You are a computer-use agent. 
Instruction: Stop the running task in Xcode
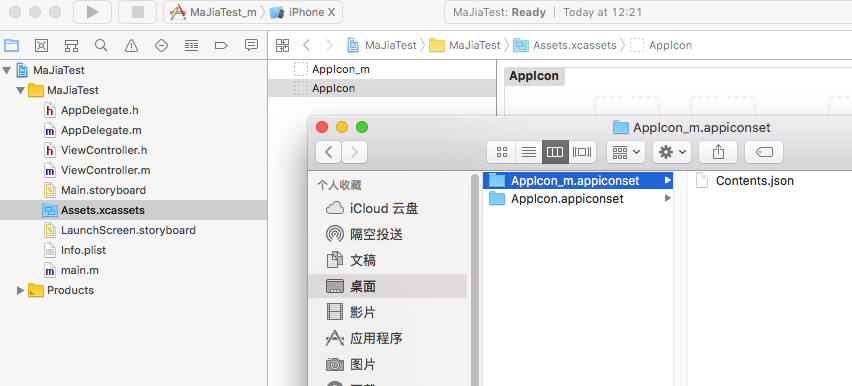pyautogui.click(x=138, y=12)
